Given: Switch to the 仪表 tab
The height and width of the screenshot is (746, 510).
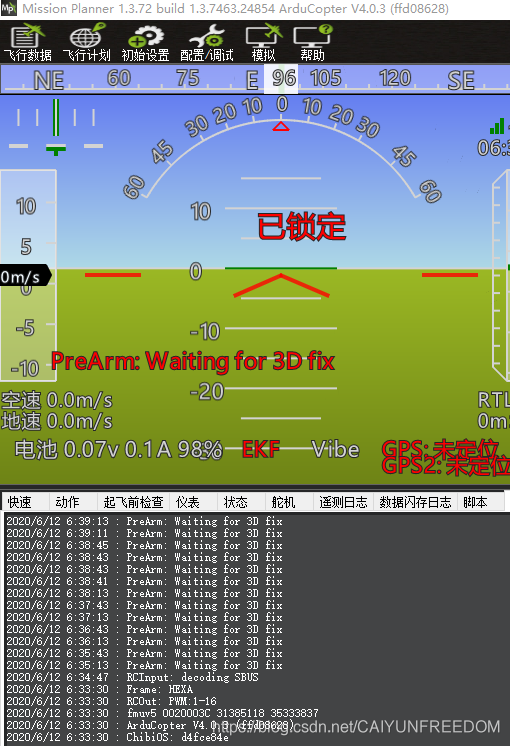Looking at the screenshot, I should pos(187,502).
